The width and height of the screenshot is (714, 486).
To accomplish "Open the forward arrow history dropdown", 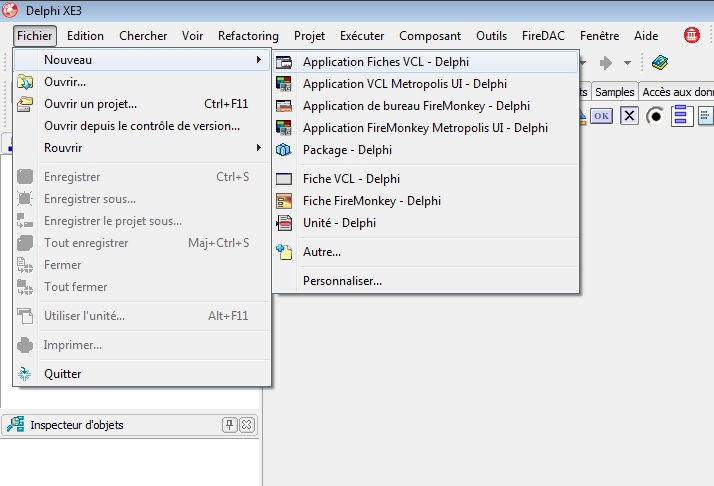I will click(627, 63).
